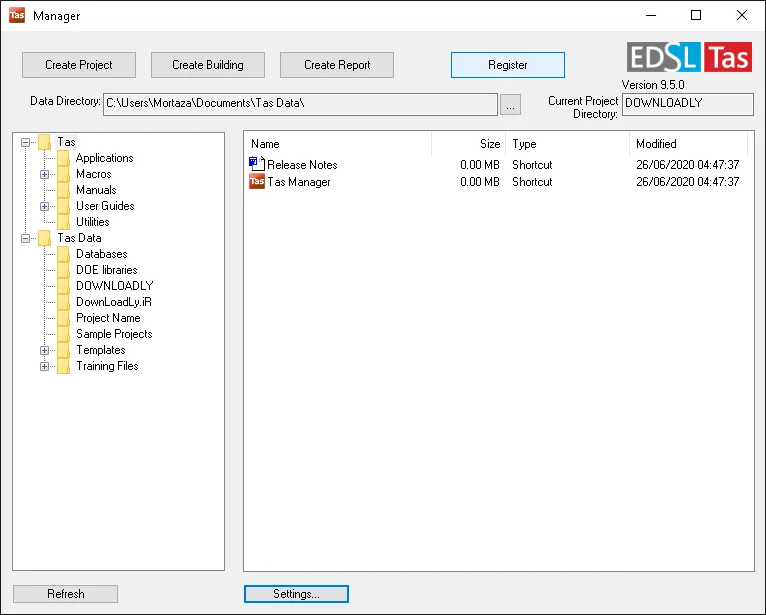The width and height of the screenshot is (766, 615).
Task: Click the Databases folder icon
Action: click(x=63, y=254)
